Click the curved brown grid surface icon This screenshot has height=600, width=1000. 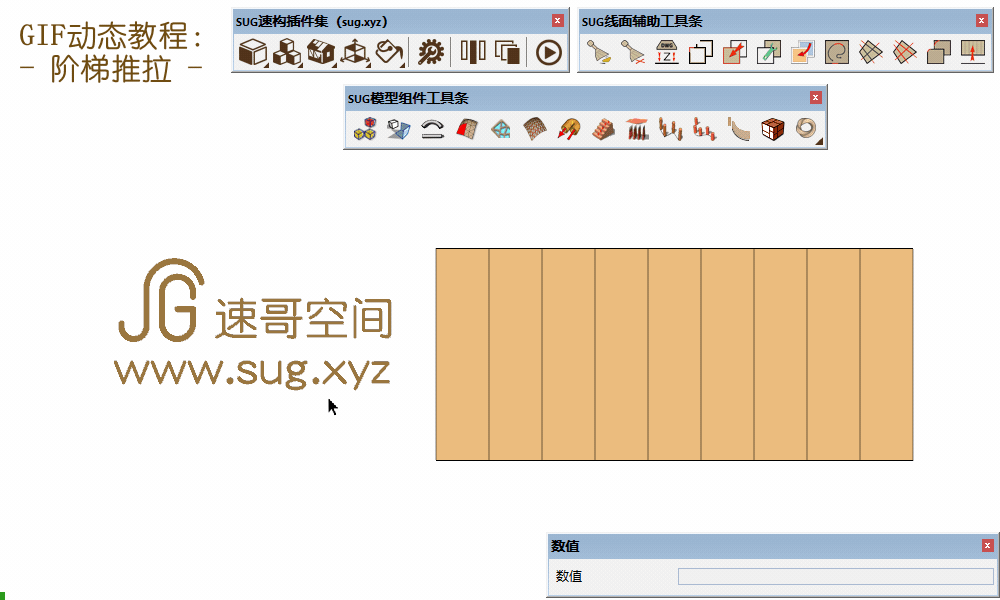[534, 129]
